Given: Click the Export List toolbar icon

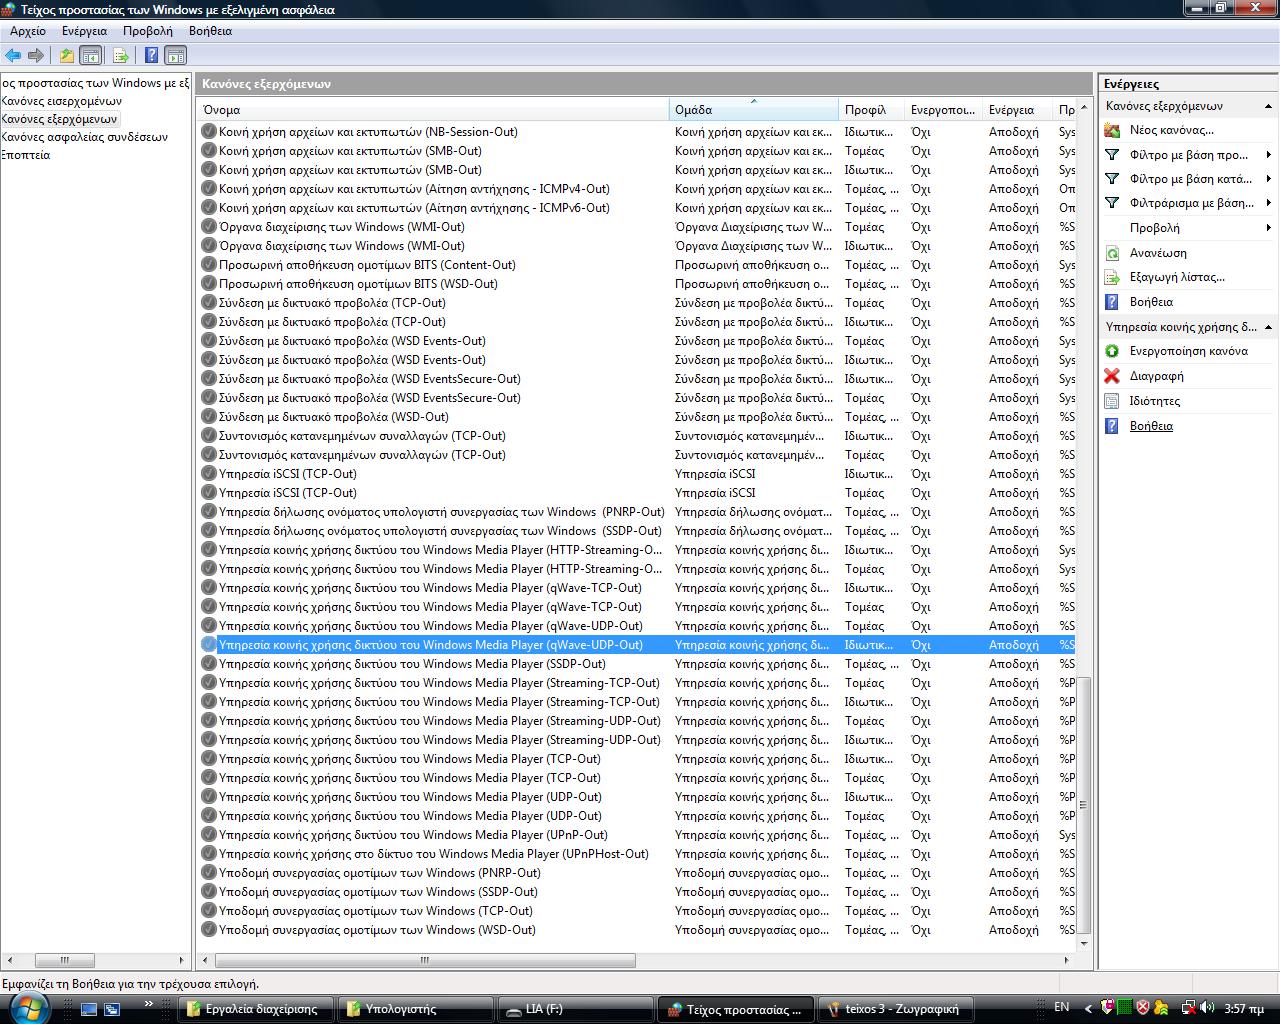Looking at the screenshot, I should (120, 56).
